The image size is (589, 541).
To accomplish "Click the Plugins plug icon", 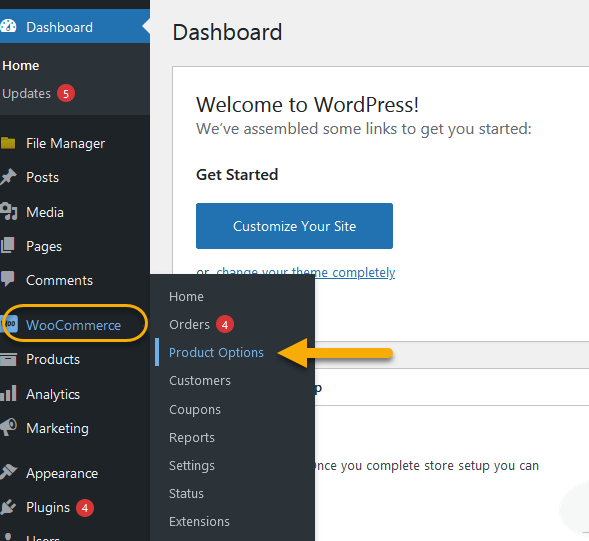I will (8, 507).
